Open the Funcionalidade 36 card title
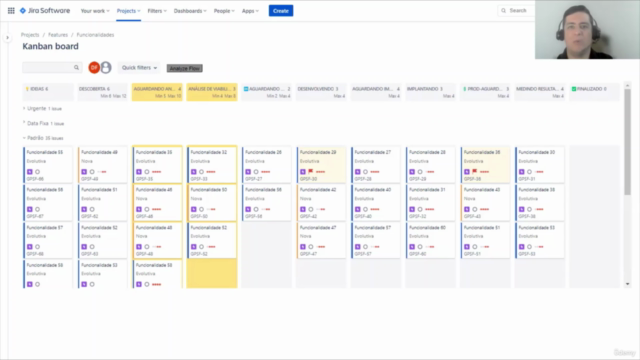The width and height of the screenshot is (640, 360). (482, 152)
